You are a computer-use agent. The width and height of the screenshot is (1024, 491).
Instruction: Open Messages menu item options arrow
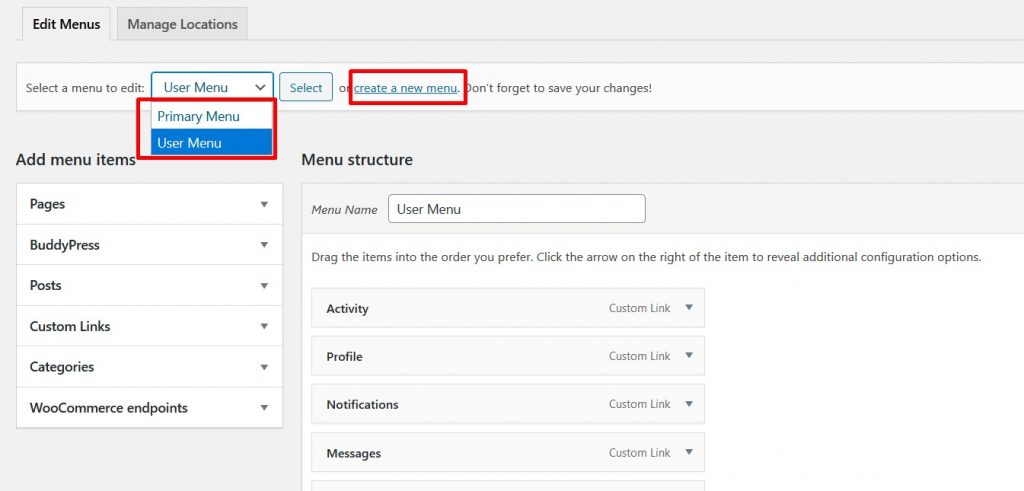click(x=688, y=452)
